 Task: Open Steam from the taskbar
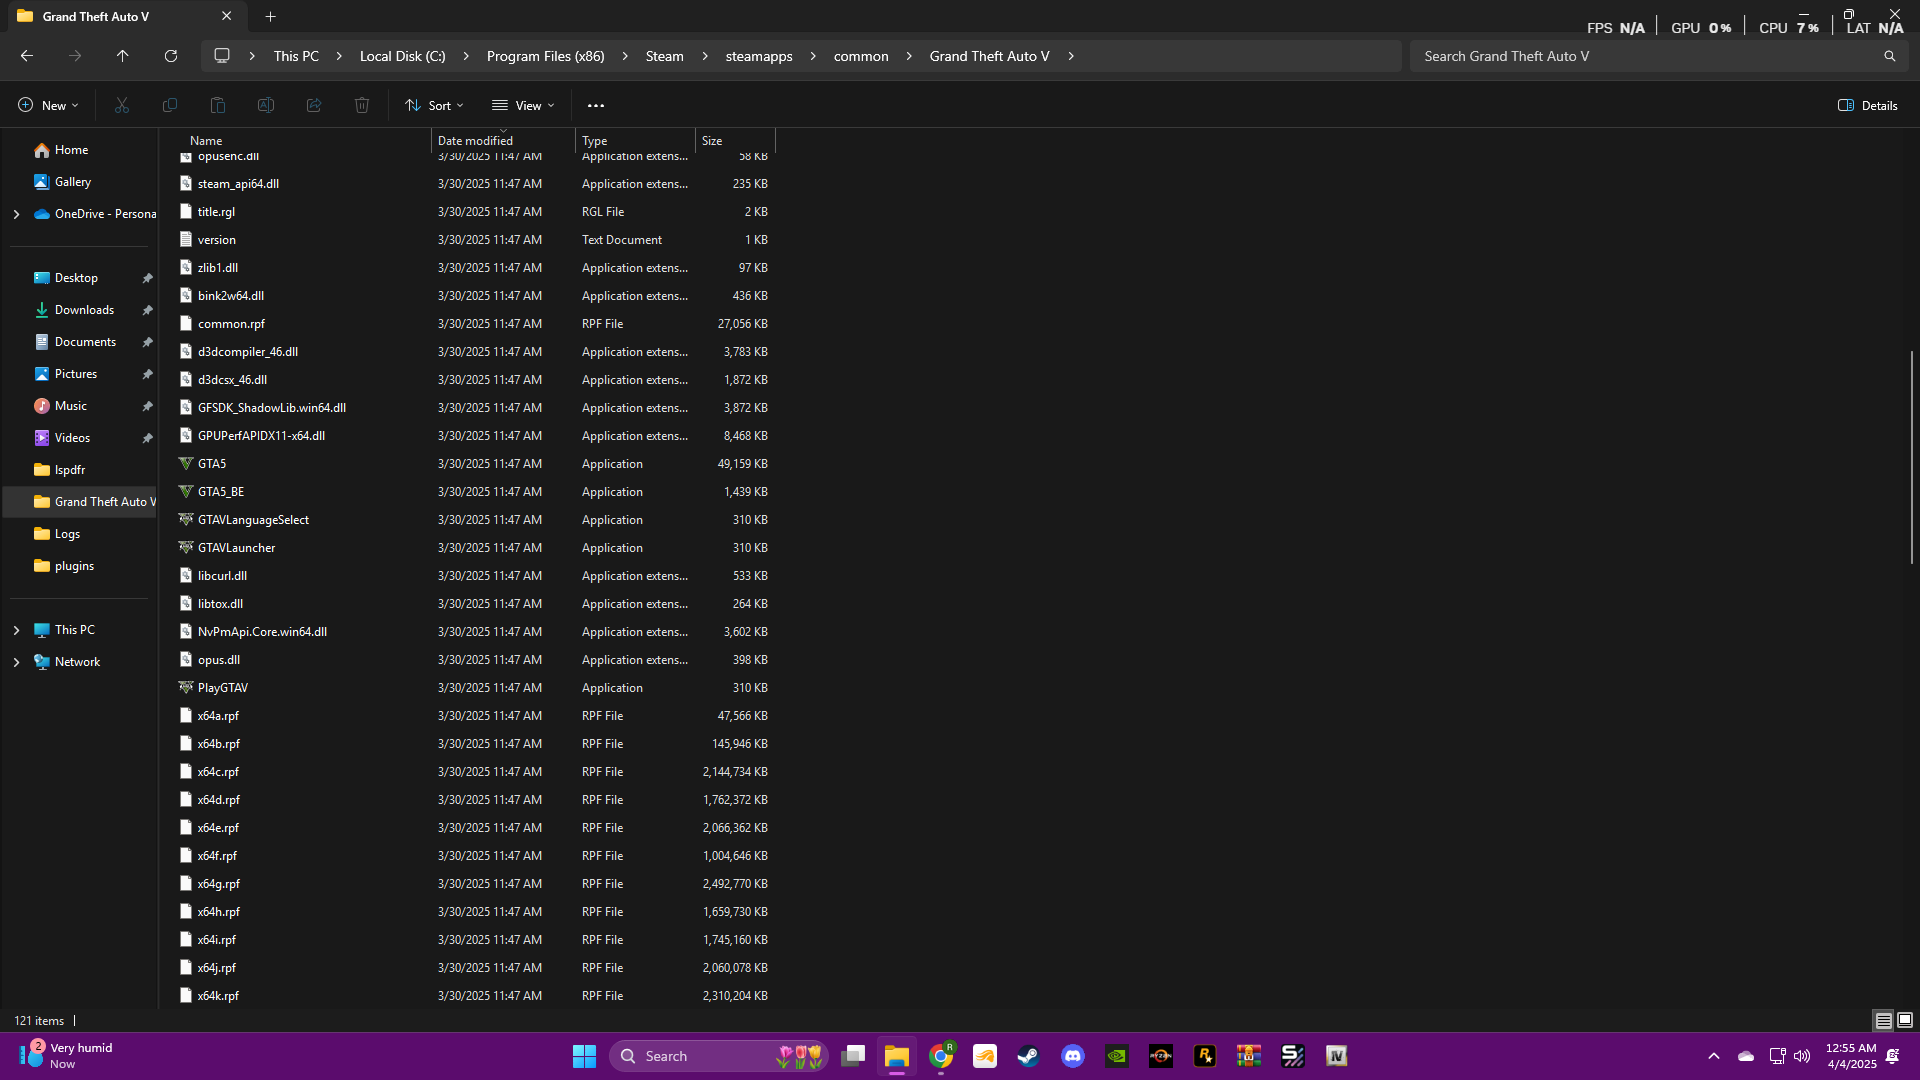point(1028,1056)
